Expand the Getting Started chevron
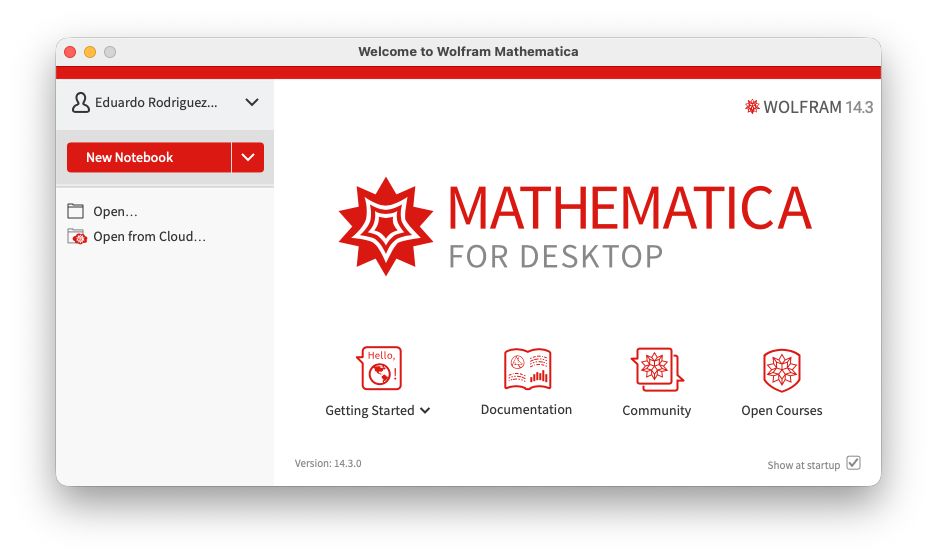The image size is (937, 560). coord(426,411)
